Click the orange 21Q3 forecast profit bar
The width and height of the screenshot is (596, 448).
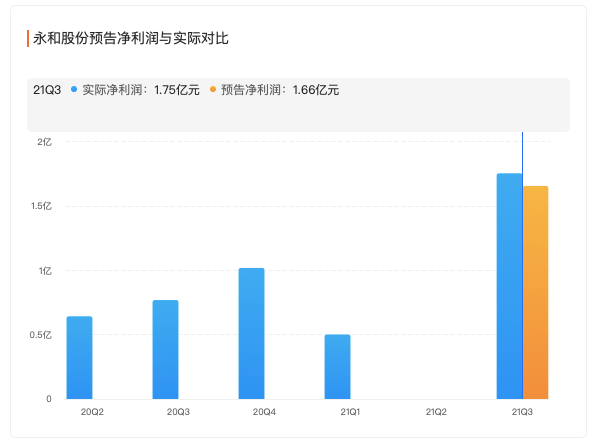536,293
